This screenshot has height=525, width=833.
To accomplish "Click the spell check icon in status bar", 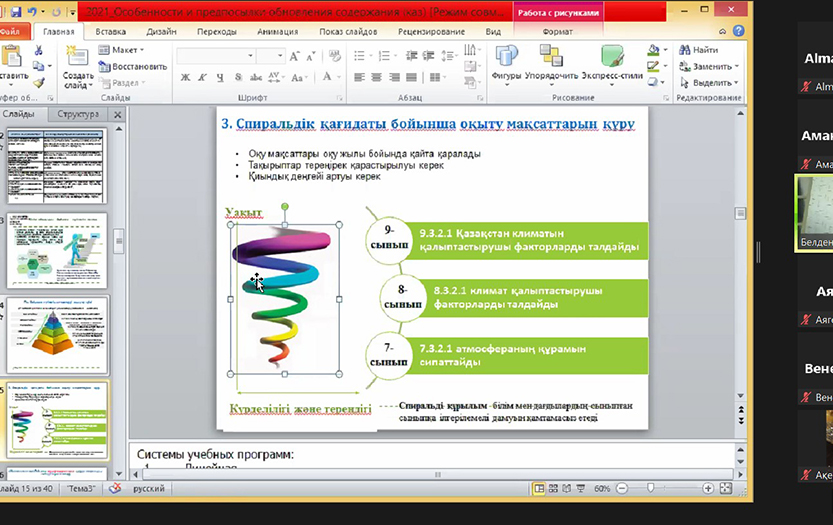I will point(115,489).
